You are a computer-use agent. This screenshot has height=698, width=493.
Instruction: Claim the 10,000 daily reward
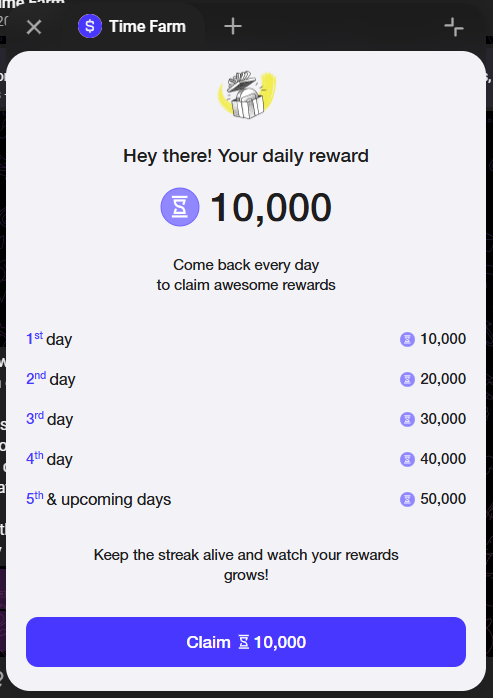246,642
